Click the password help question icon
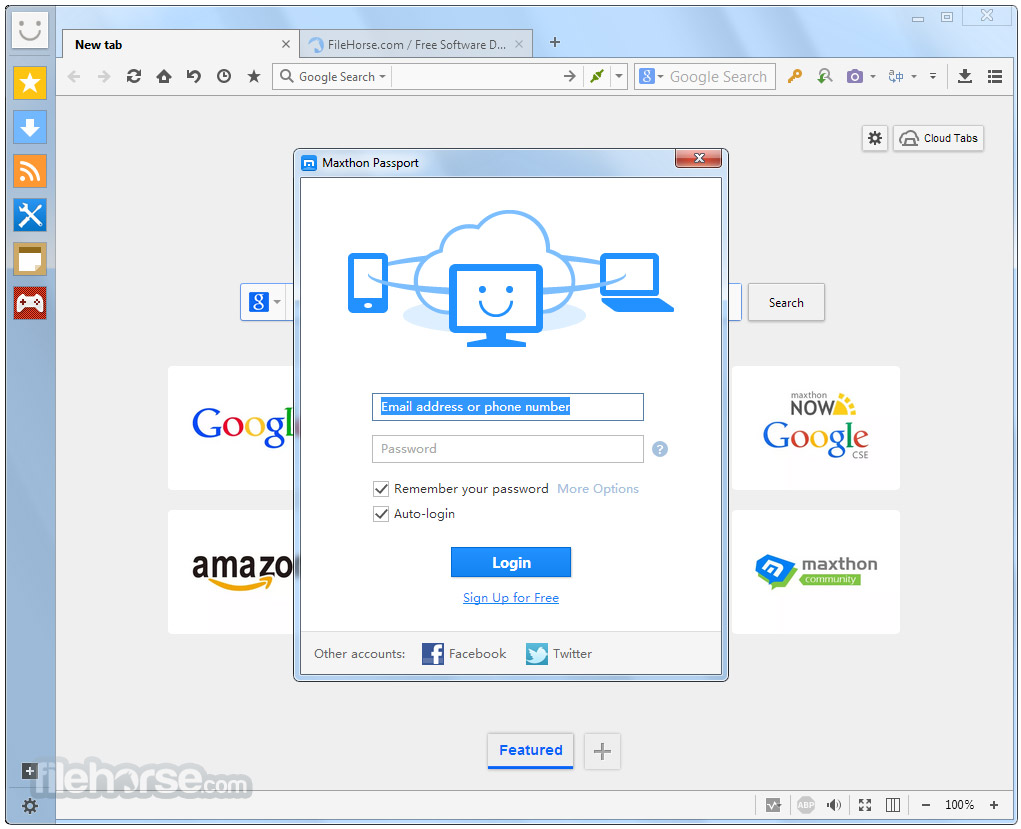 pos(660,449)
